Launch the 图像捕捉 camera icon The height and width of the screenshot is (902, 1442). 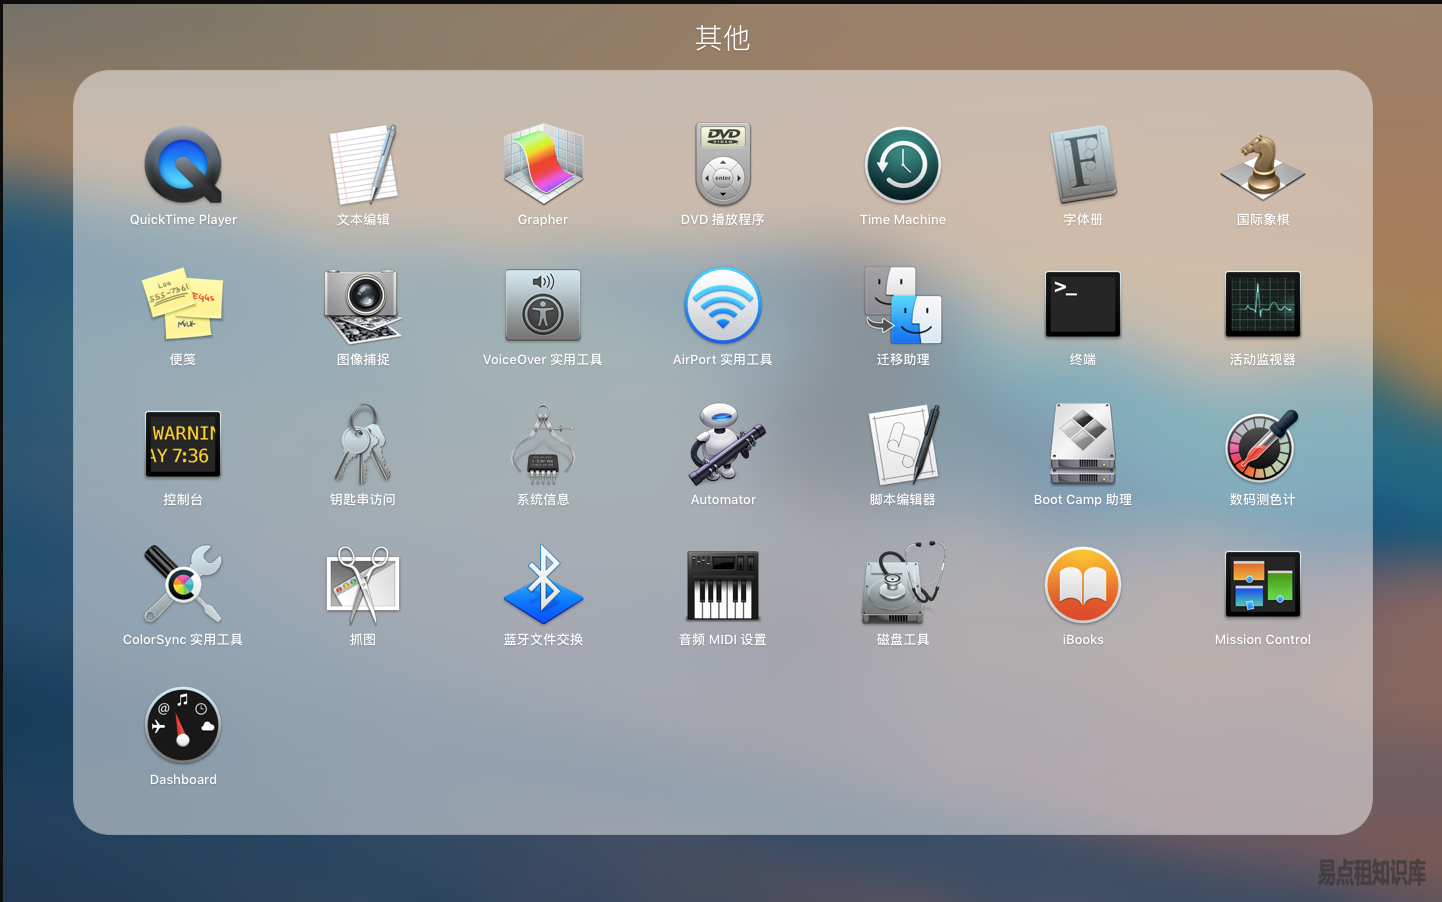coord(363,305)
